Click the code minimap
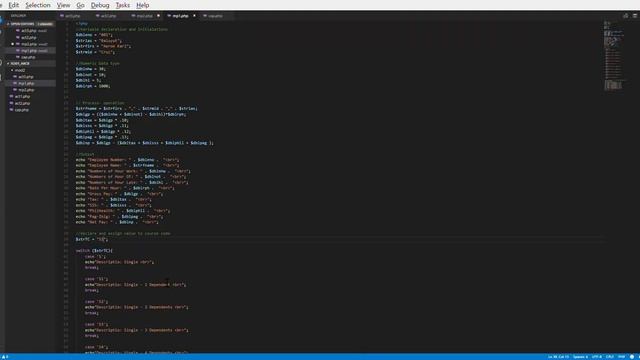 pos(613,55)
